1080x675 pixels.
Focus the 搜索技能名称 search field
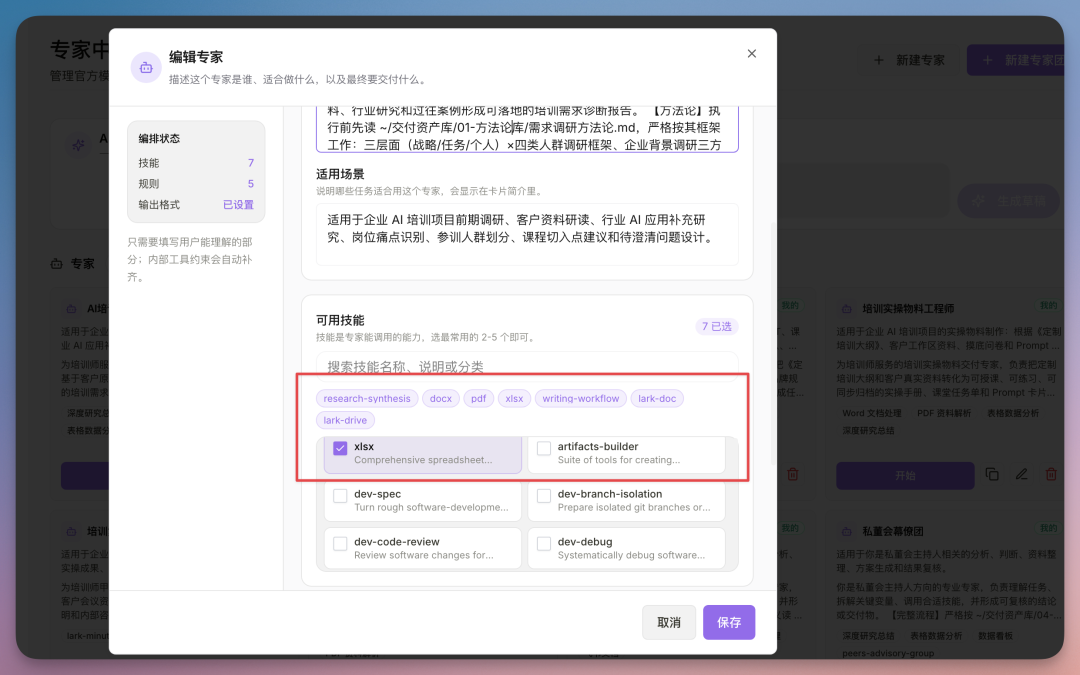pyautogui.click(x=527, y=366)
